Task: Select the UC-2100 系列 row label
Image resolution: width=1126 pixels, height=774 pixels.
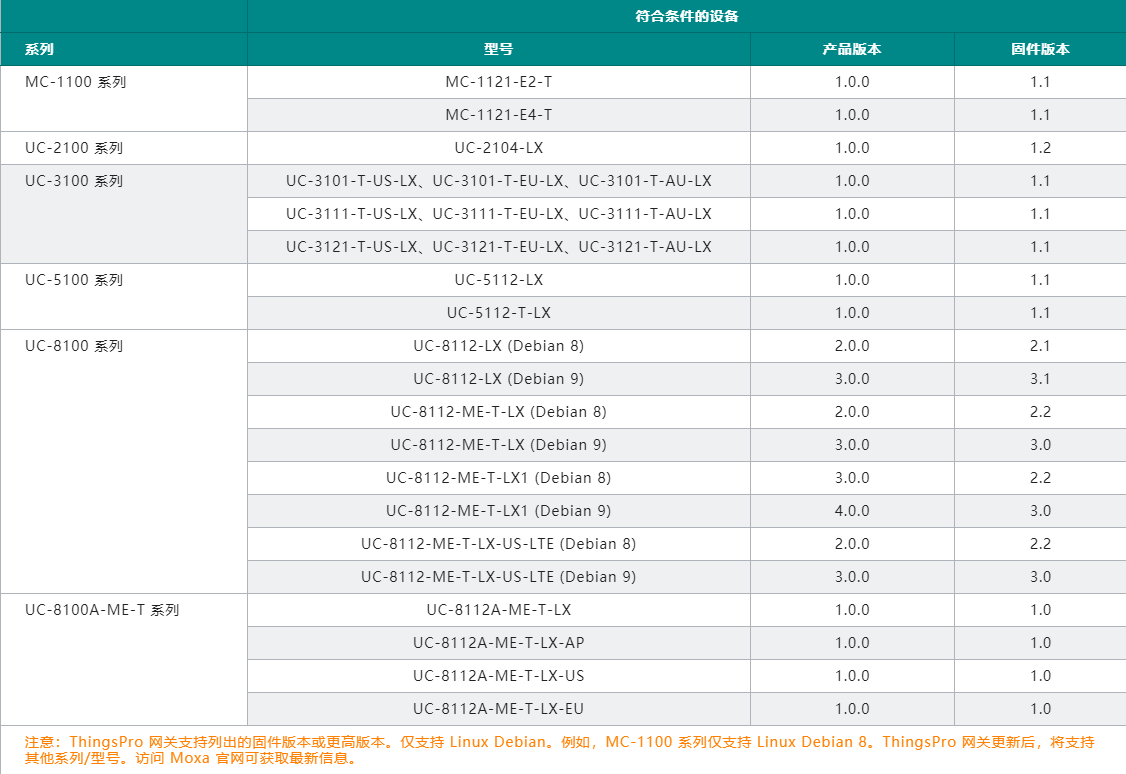Action: click(74, 148)
